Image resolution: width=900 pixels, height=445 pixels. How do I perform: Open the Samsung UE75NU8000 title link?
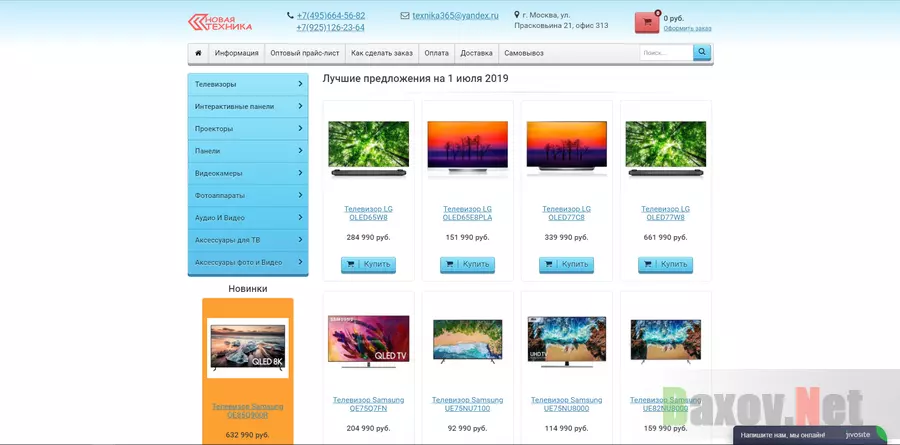[x=567, y=404]
